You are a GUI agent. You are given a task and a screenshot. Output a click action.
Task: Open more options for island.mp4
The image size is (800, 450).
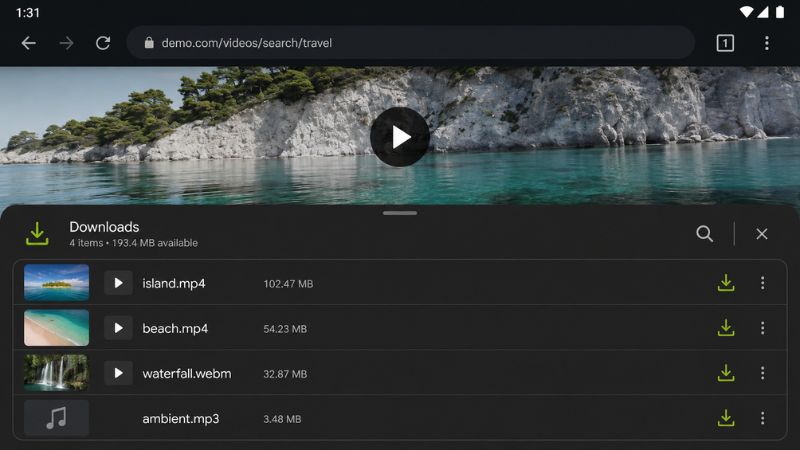[762, 283]
